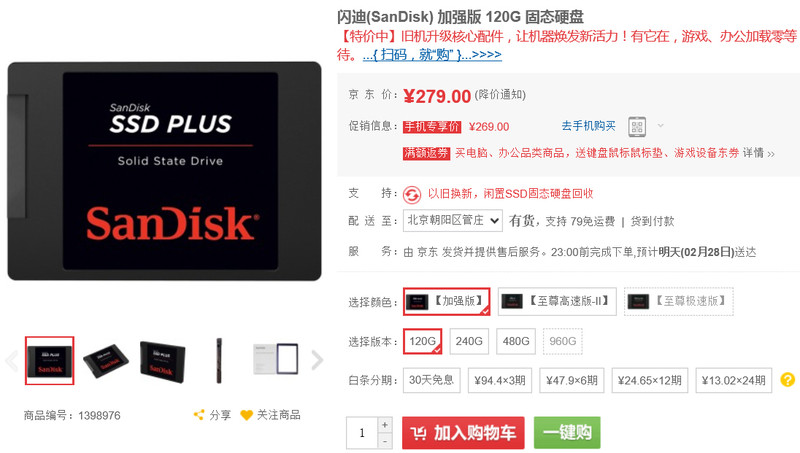Expand promotion details via 详情 link
This screenshot has width=800, height=453.
tap(758, 153)
